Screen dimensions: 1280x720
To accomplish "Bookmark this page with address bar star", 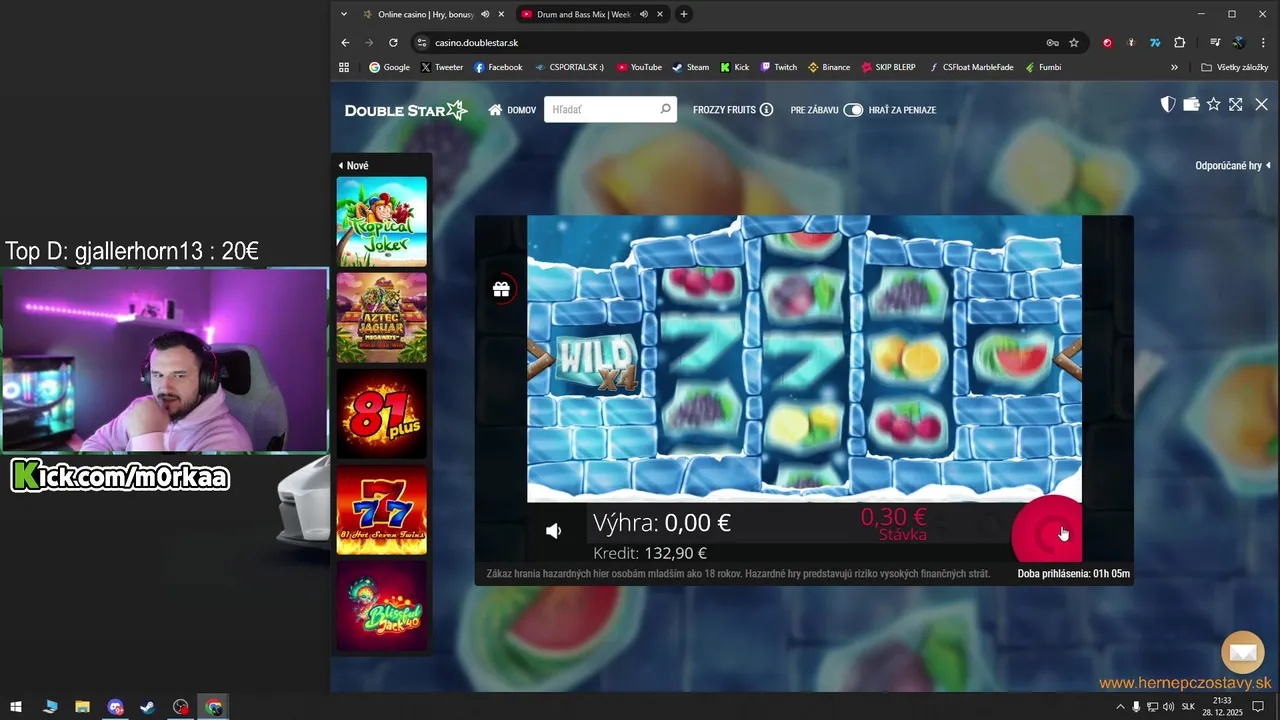I will pos(1074,43).
